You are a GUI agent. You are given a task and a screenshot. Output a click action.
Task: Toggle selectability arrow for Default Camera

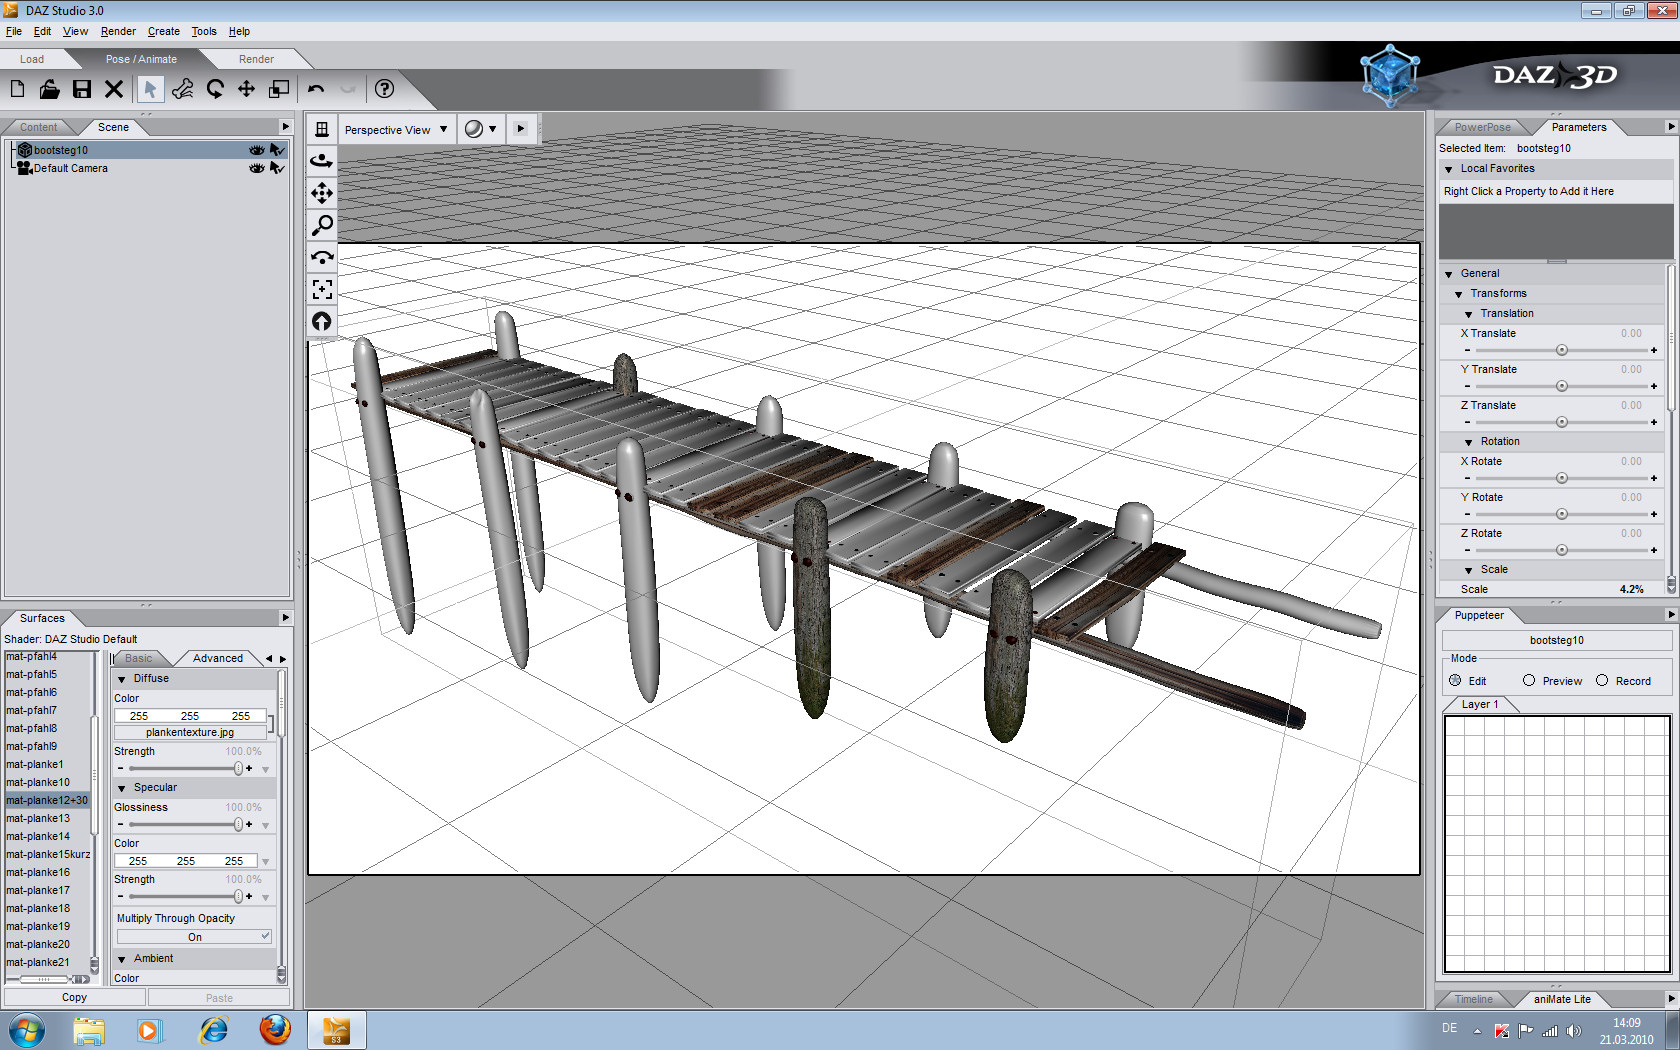[278, 168]
